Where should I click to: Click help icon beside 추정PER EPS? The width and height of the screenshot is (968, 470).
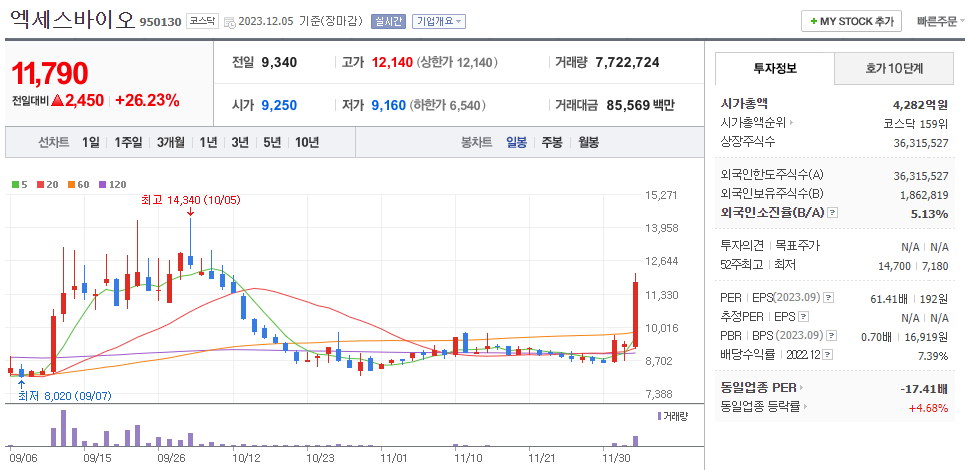pos(803,317)
